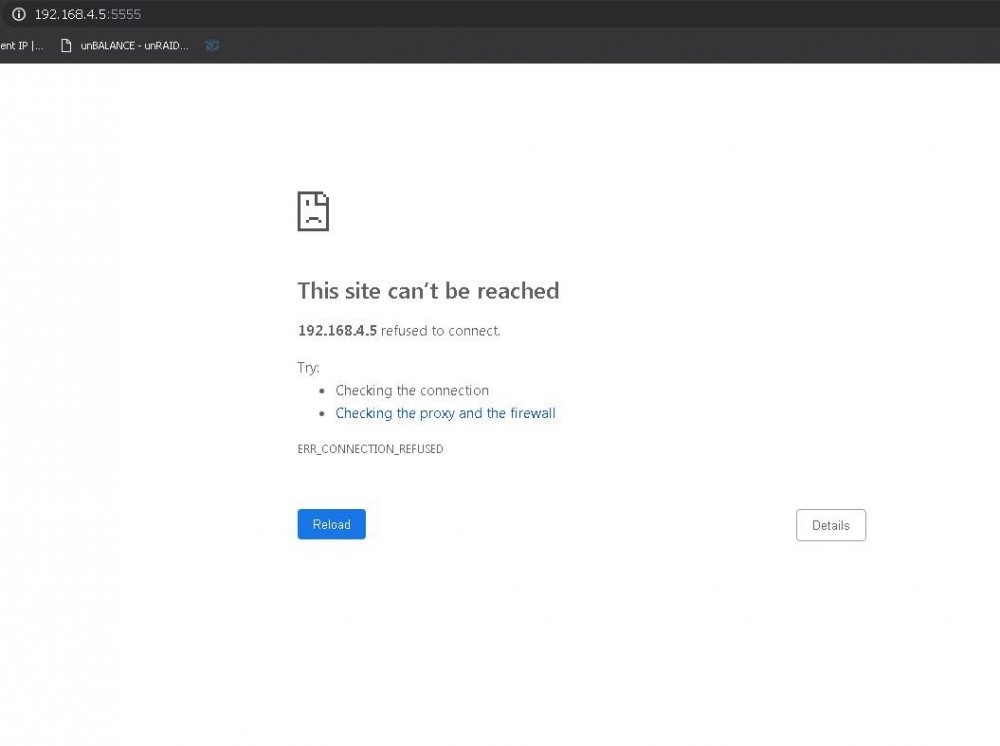This screenshot has width=1000, height=746.
Task: Click 'Checking the connection' suggestion text
Action: click(x=412, y=390)
